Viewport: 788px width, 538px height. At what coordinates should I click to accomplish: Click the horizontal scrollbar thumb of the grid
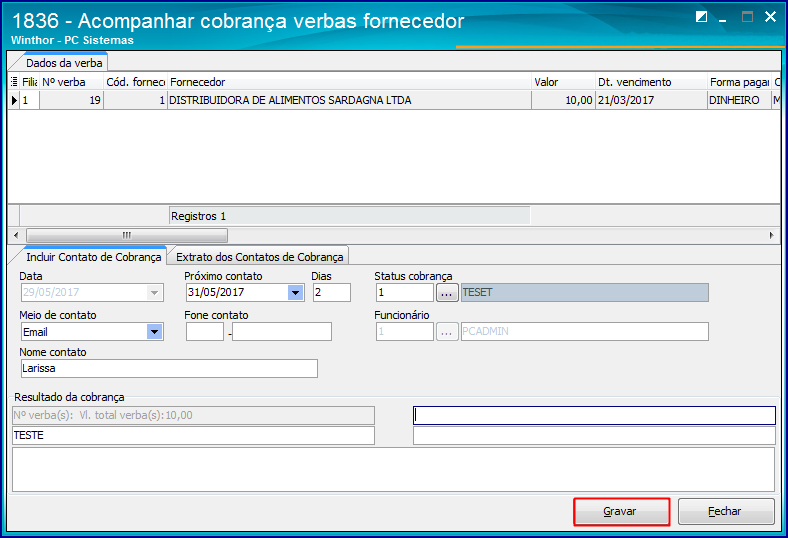pyautogui.click(x=127, y=235)
